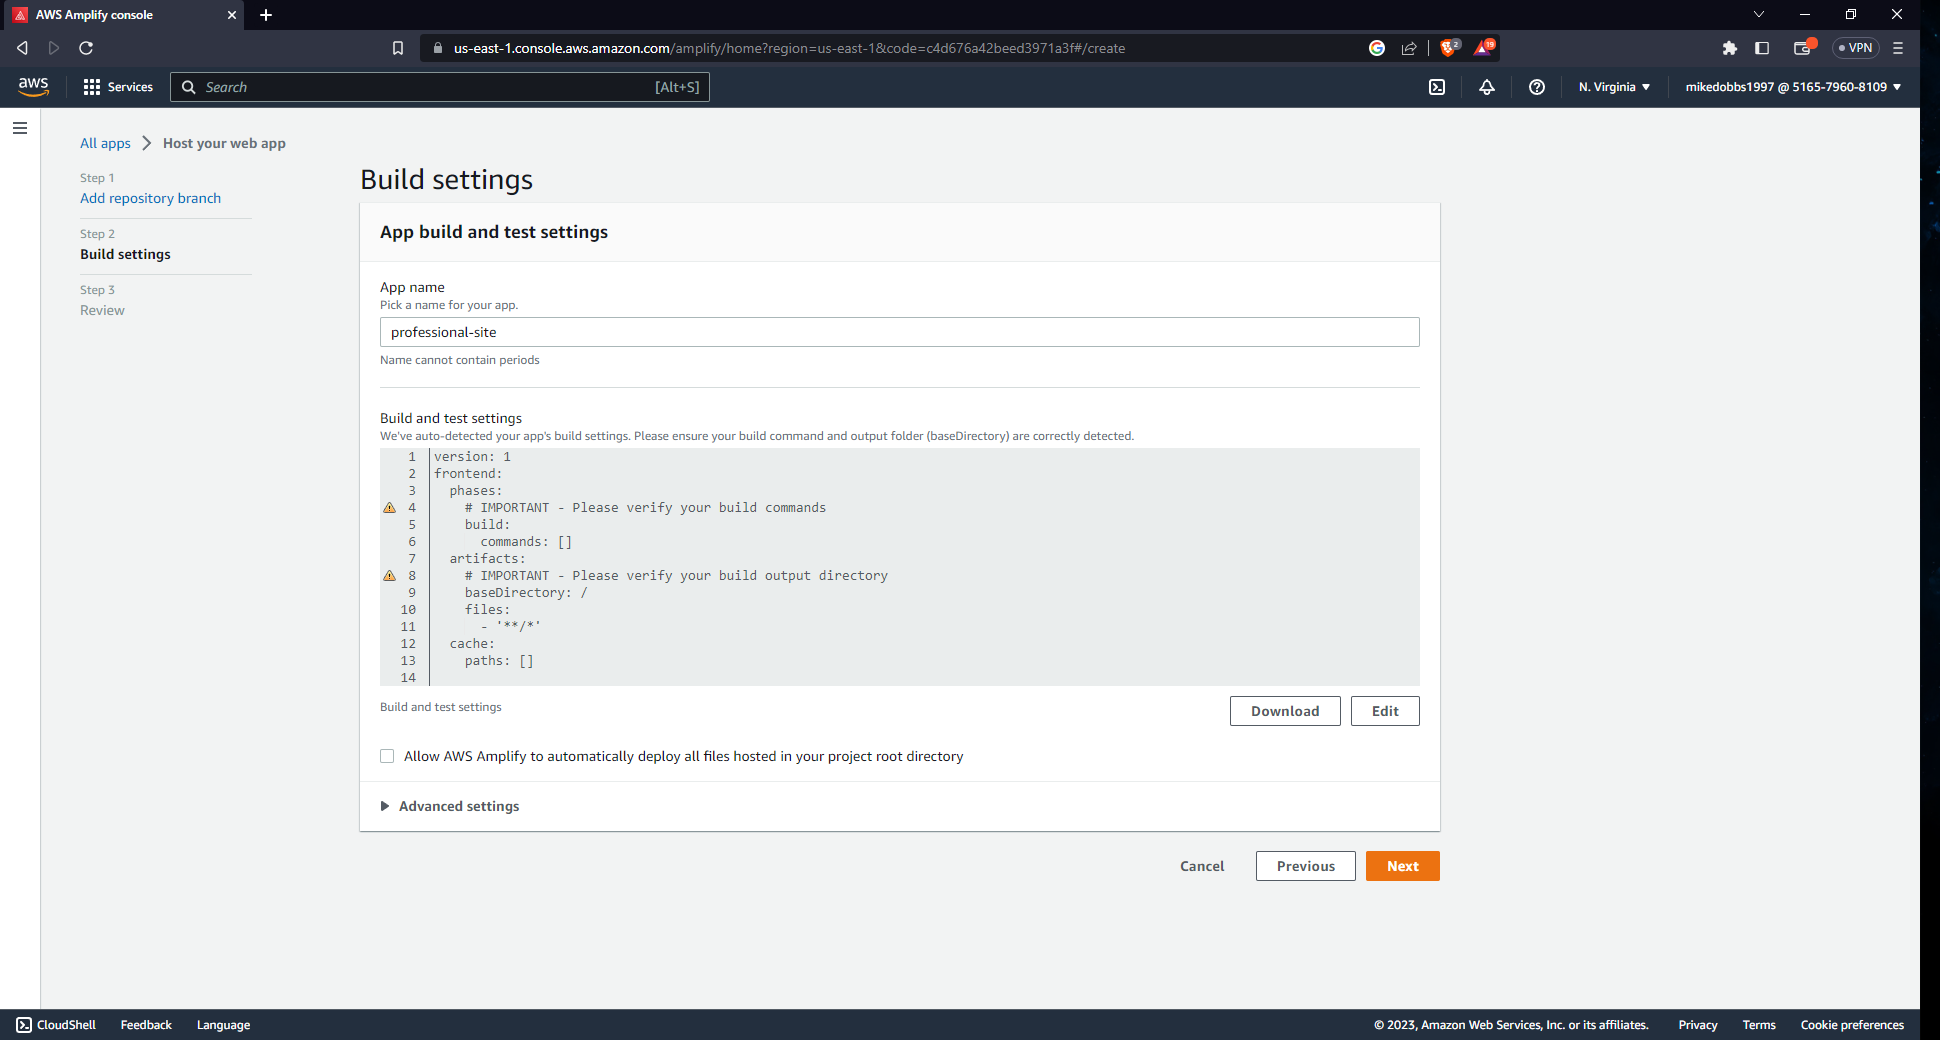Click the Next button
The height and width of the screenshot is (1040, 1940).
[1402, 866]
